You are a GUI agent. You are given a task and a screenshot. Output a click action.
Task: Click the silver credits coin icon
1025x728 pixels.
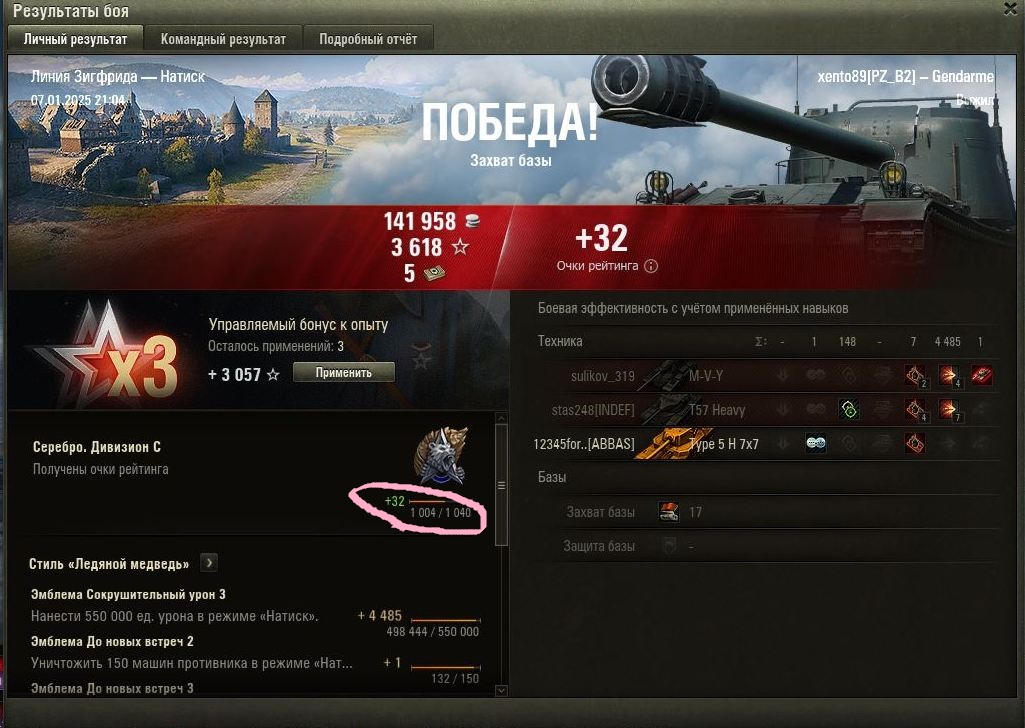(x=472, y=221)
